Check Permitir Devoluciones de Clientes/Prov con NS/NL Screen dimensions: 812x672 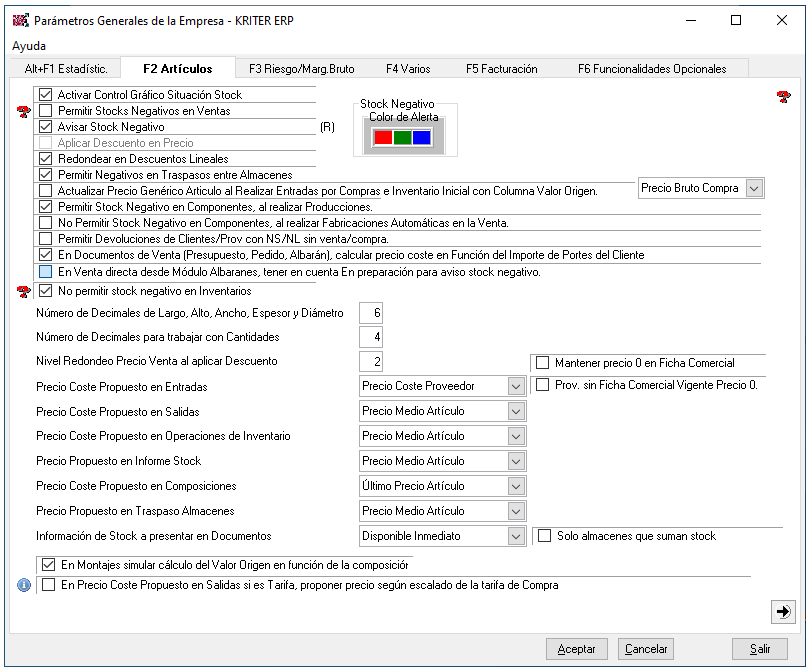46,239
